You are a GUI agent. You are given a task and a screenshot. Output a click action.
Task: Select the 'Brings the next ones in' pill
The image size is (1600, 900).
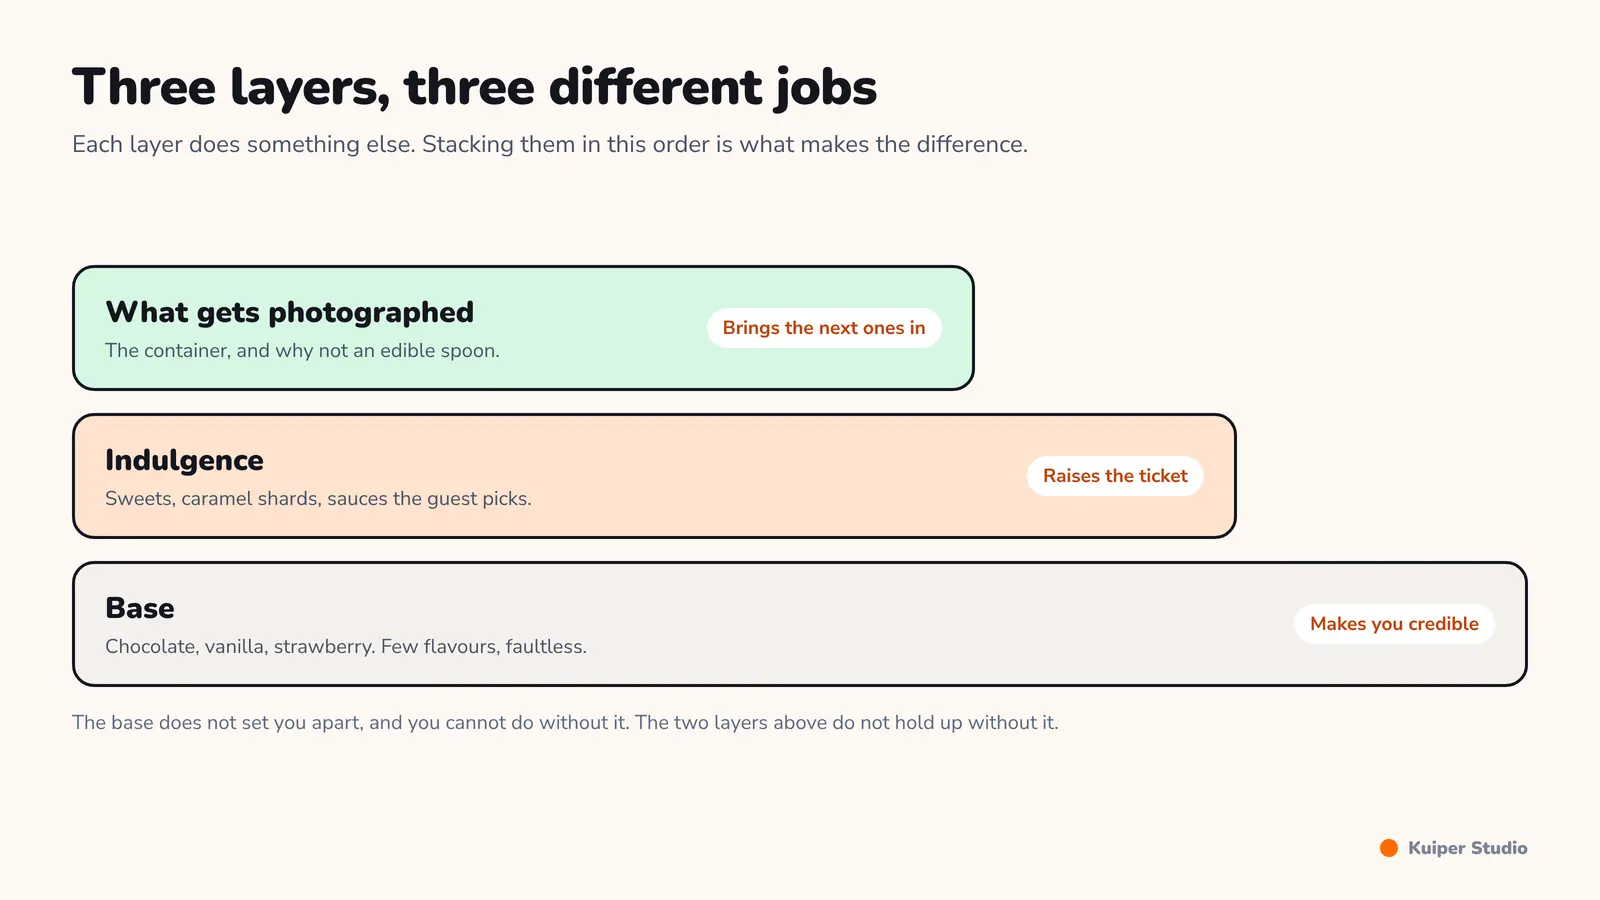click(x=824, y=328)
